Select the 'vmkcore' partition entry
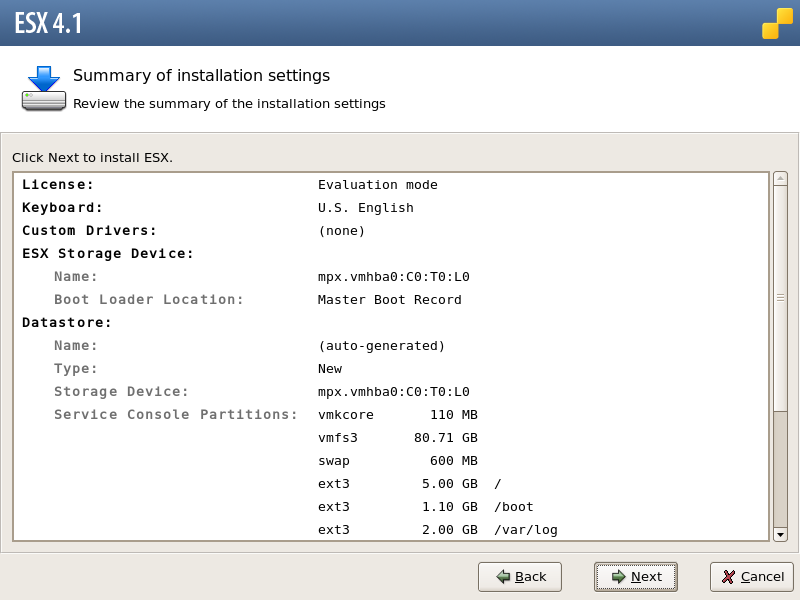800x600 pixels. (346, 415)
